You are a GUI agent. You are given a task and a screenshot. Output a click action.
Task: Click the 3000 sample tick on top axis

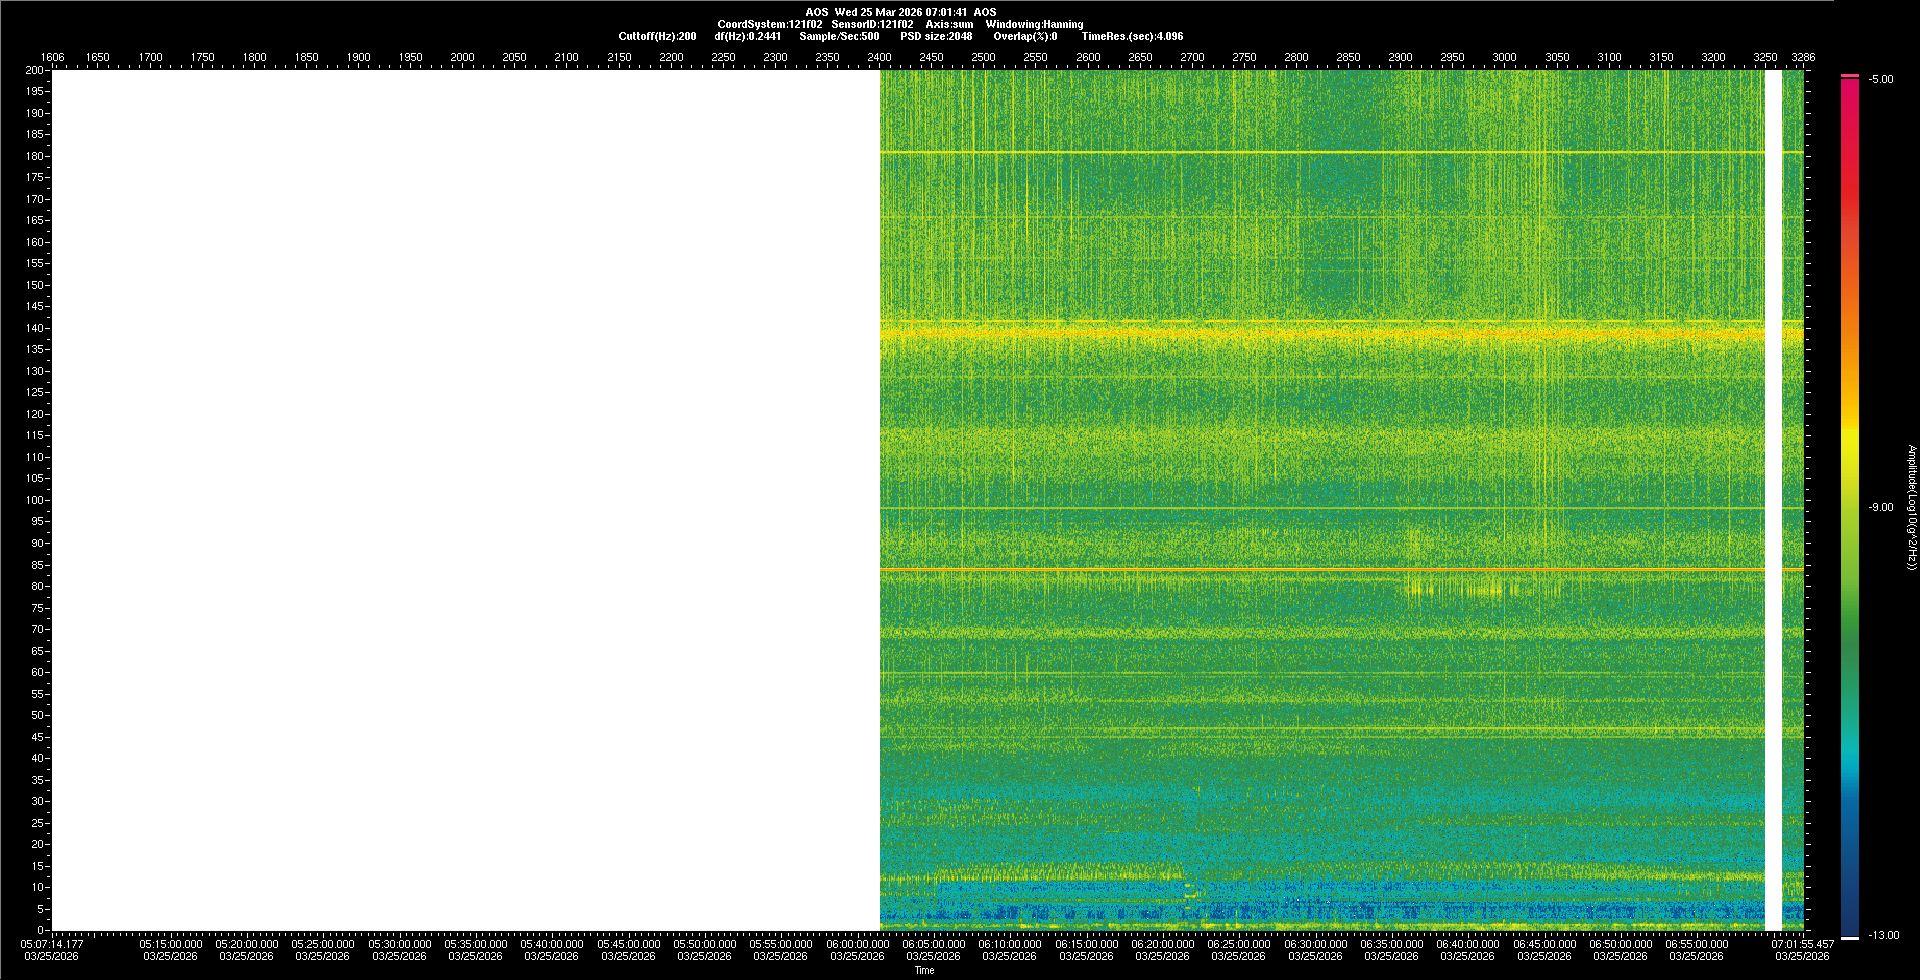coord(1504,58)
